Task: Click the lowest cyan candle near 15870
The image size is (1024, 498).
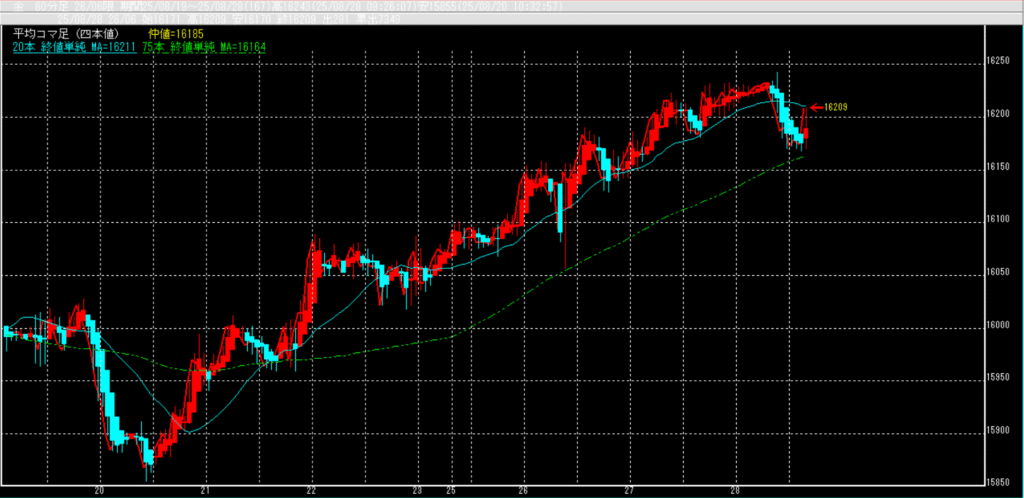Action: tap(148, 456)
